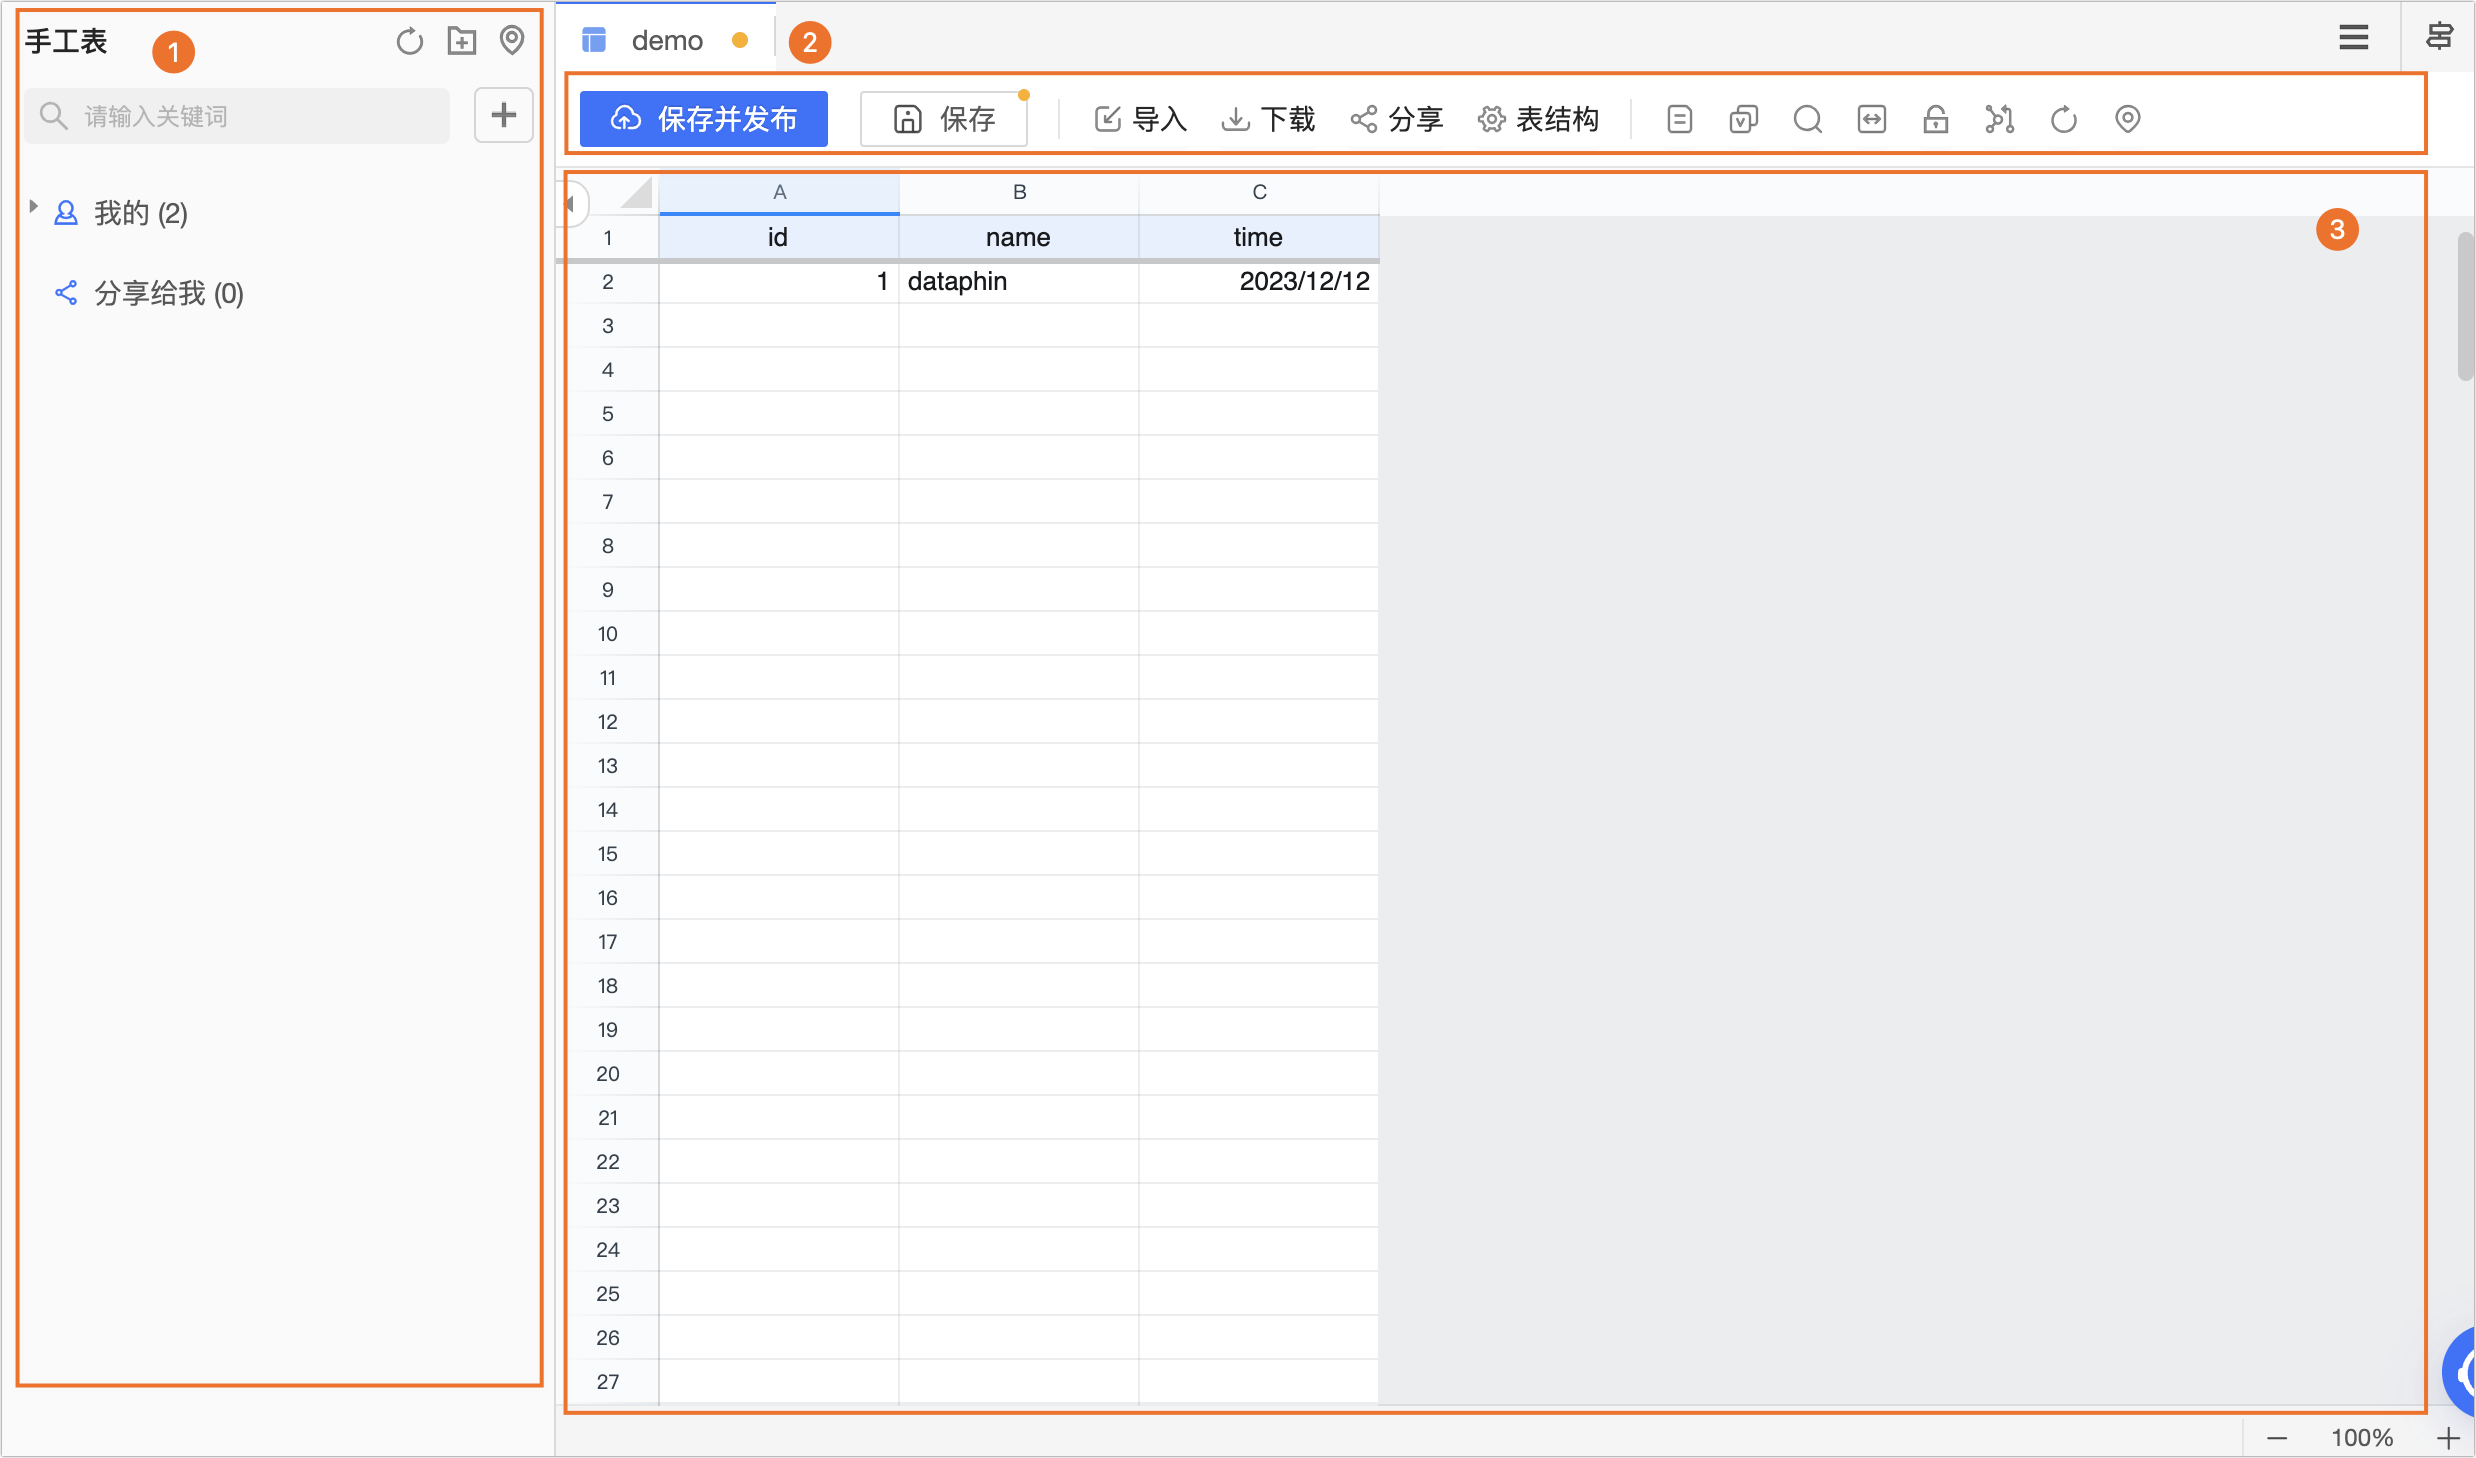This screenshot has height=1458, width=2476.
Task: Click the document log icon in toolbar
Action: click(x=1679, y=119)
